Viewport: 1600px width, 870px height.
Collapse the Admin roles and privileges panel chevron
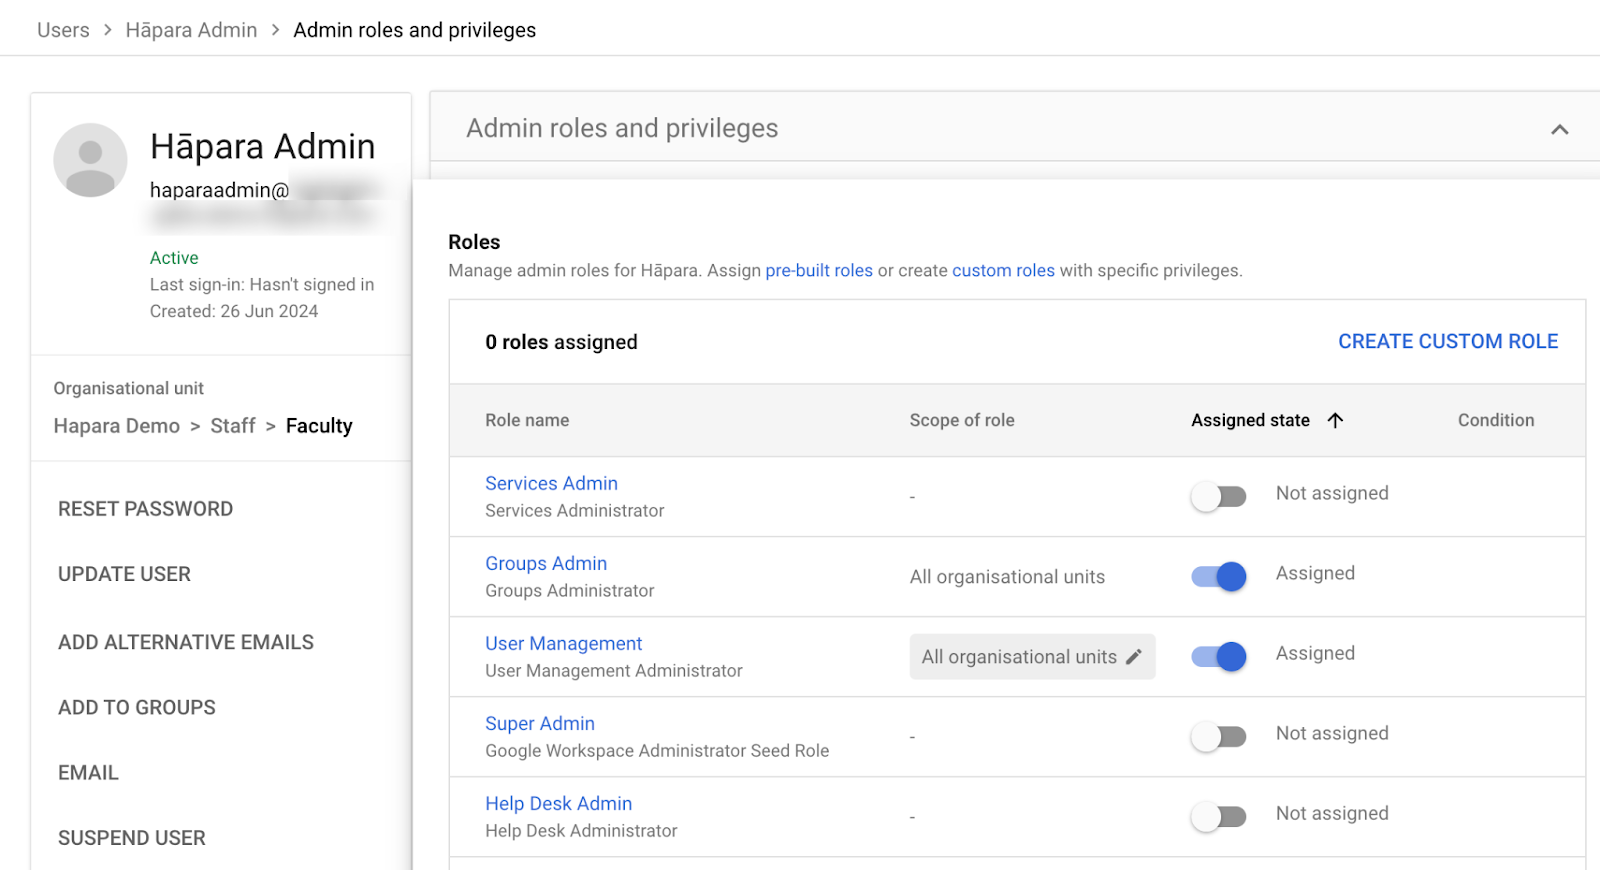pyautogui.click(x=1559, y=129)
